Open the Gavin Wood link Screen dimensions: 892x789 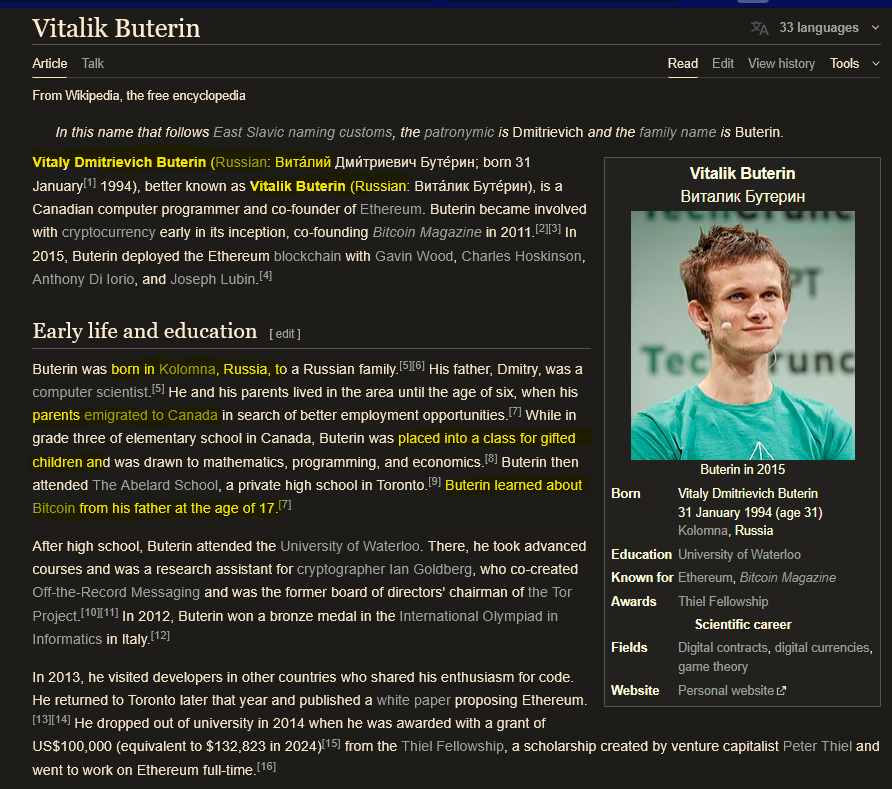[x=414, y=257]
